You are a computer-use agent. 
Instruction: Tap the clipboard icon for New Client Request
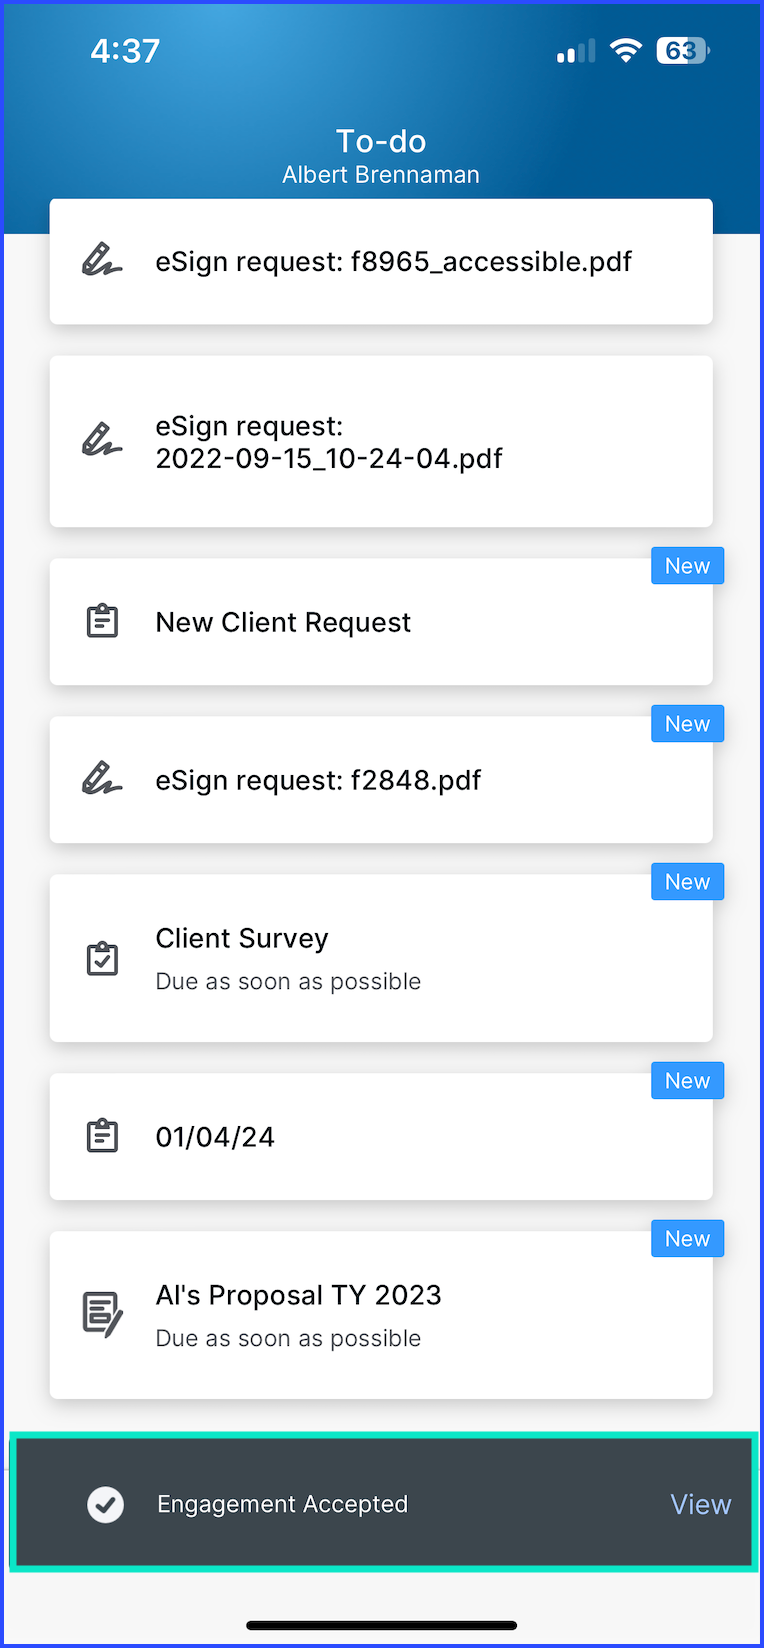tap(102, 621)
